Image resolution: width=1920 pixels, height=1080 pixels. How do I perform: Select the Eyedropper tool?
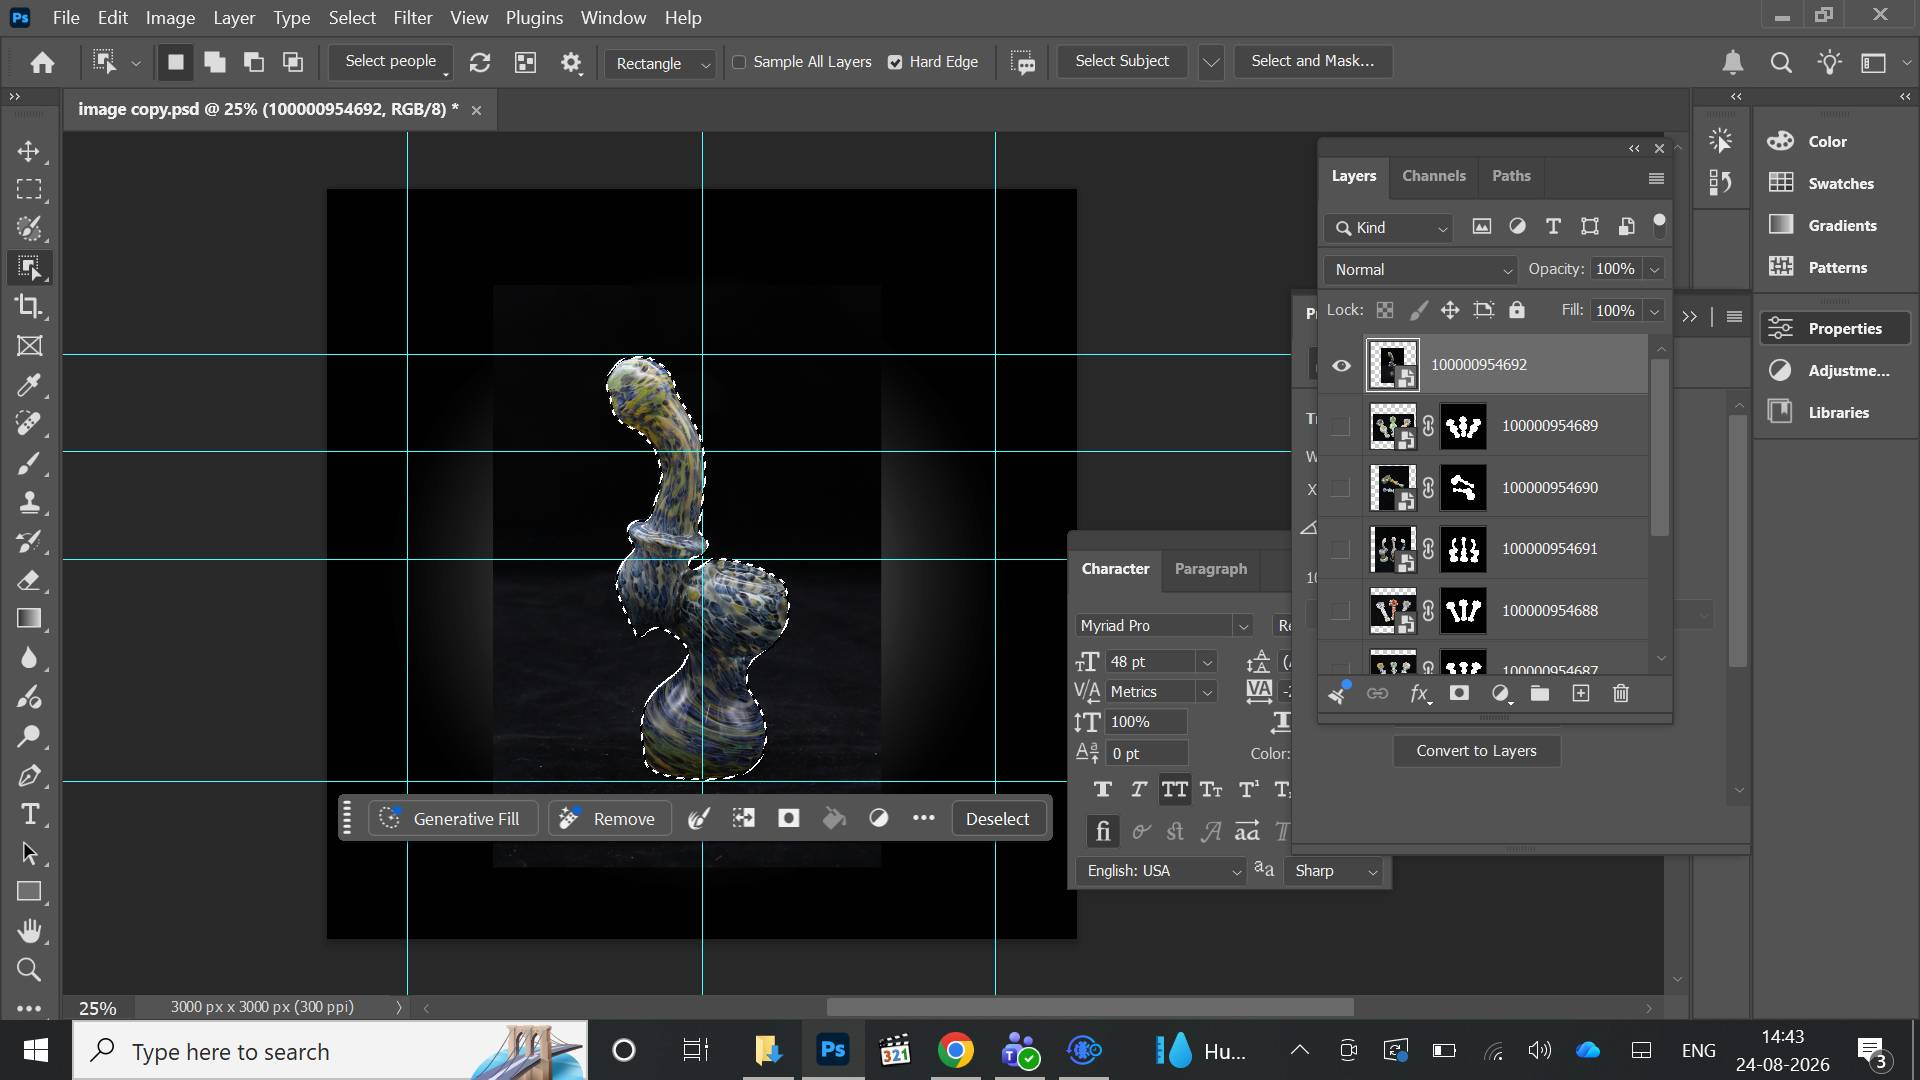29,385
